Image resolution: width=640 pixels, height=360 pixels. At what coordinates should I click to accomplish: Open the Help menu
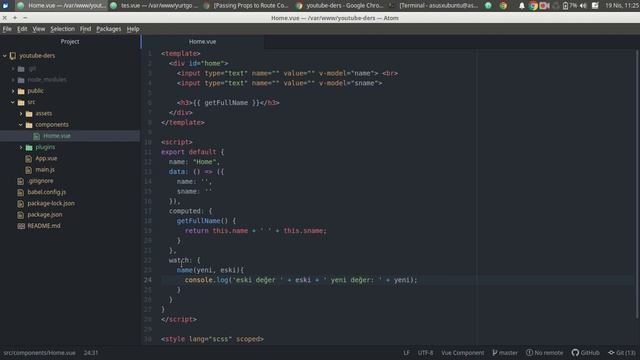pyautogui.click(x=133, y=29)
